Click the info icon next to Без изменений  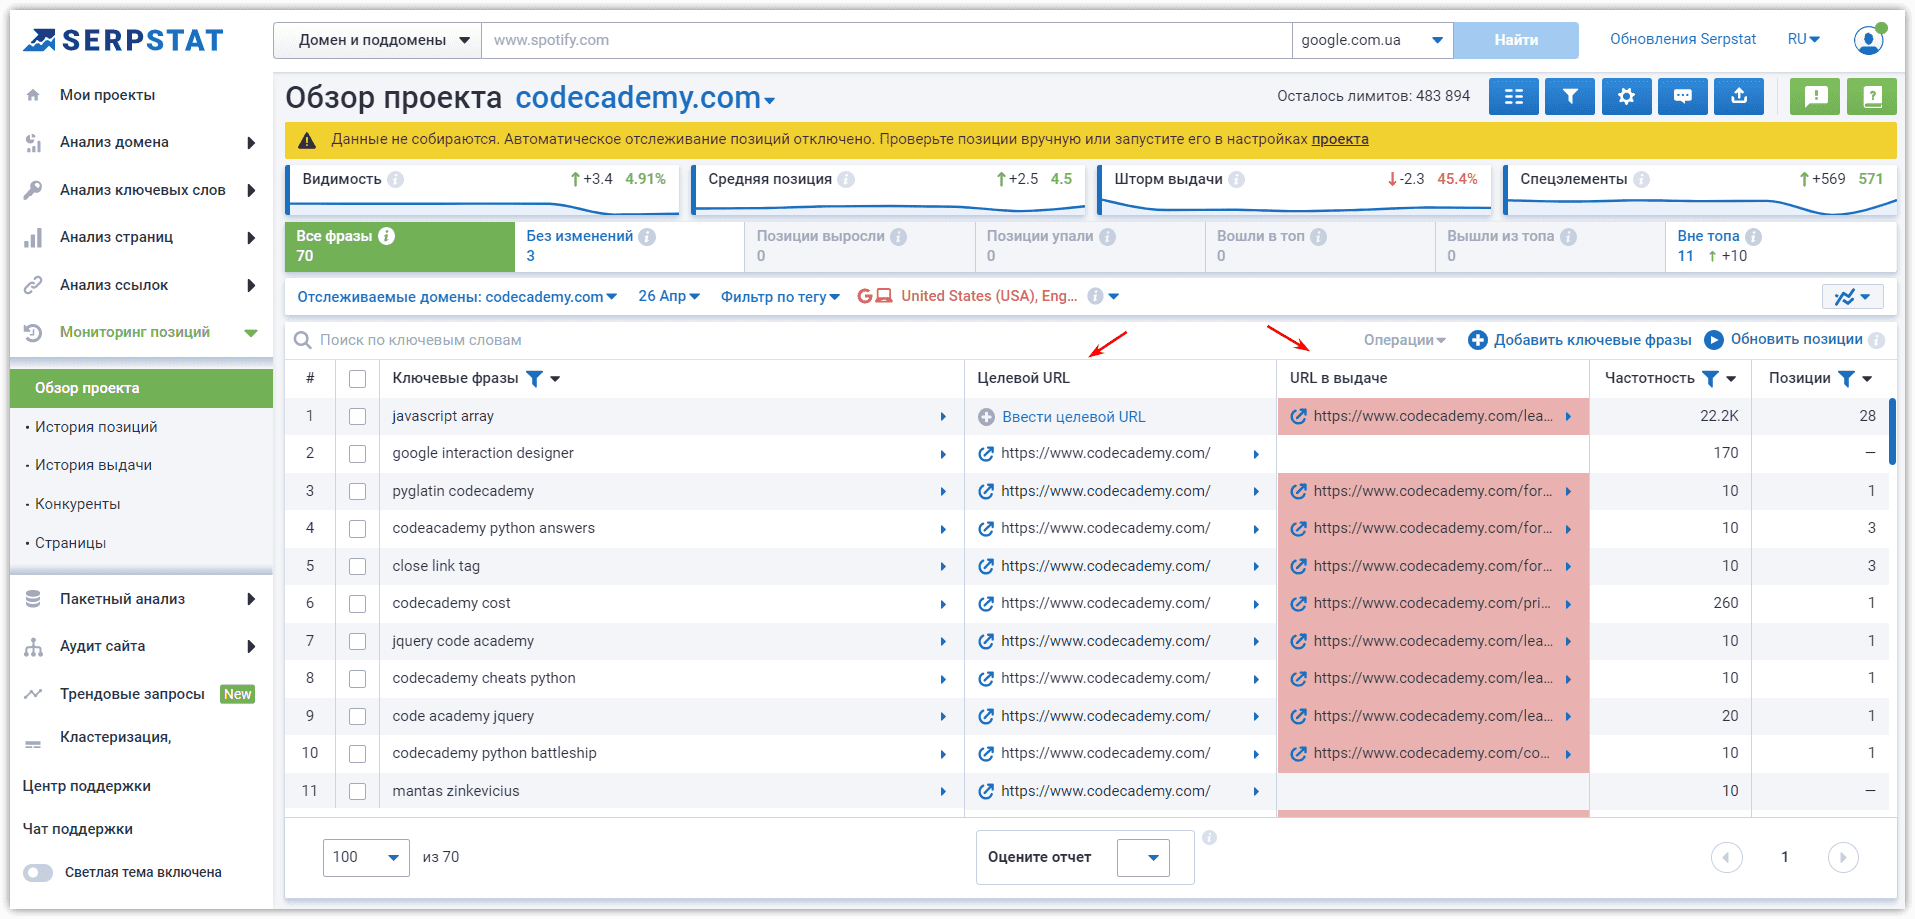pos(647,237)
